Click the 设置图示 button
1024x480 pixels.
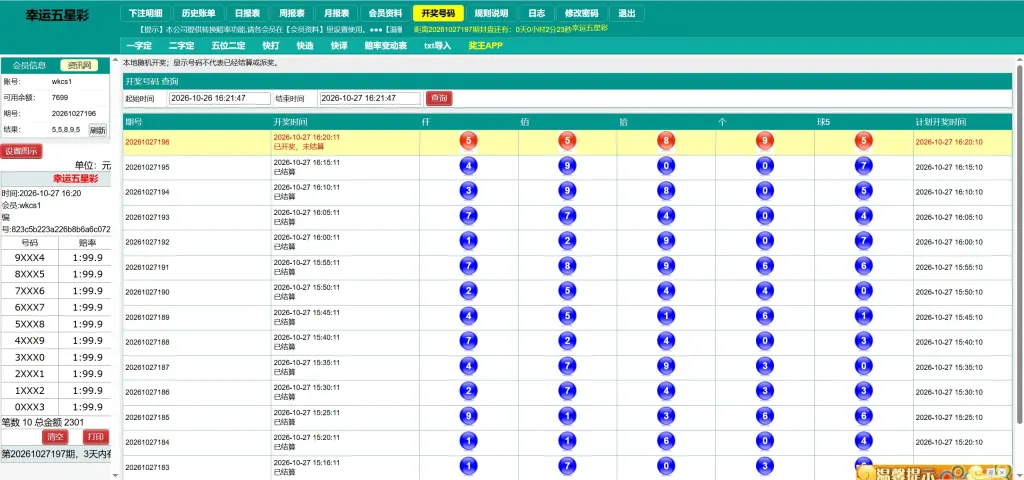22,152
